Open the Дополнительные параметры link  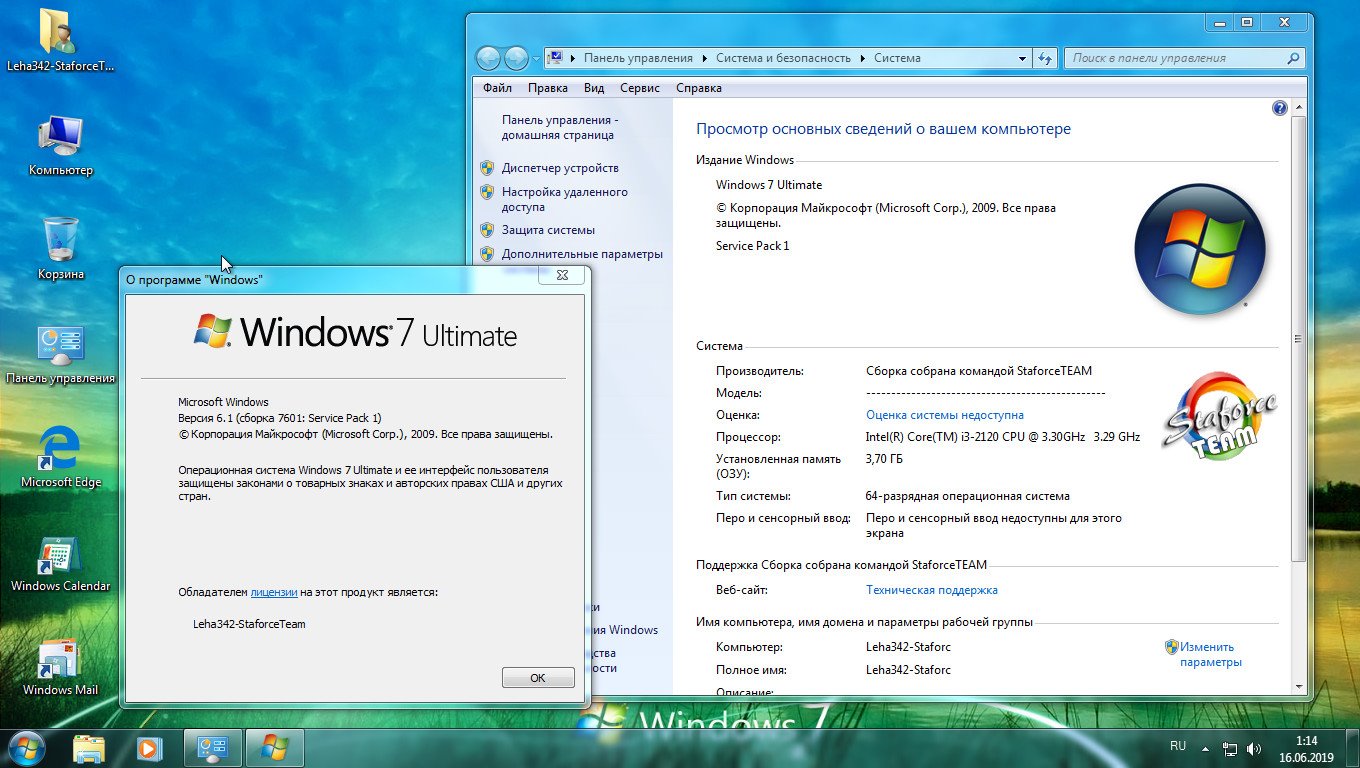582,254
